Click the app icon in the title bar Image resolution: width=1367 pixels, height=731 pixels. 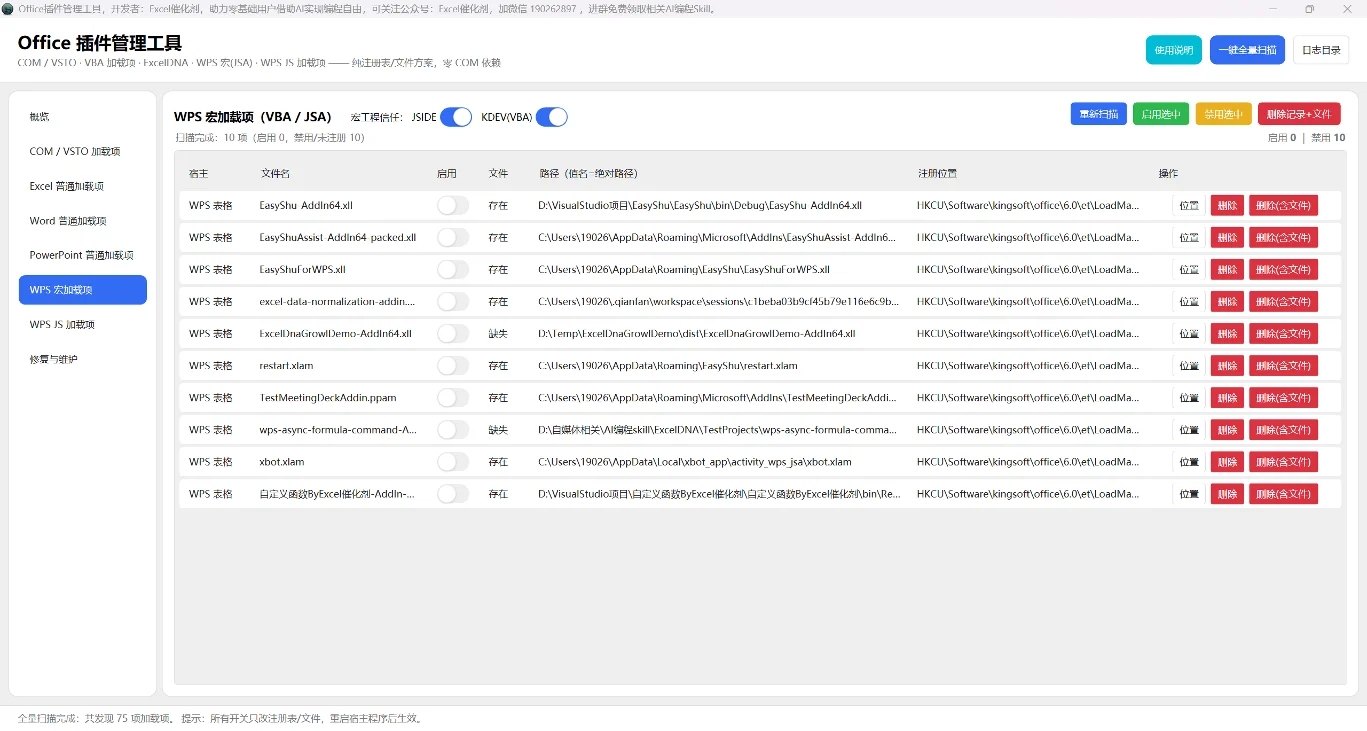coord(8,8)
